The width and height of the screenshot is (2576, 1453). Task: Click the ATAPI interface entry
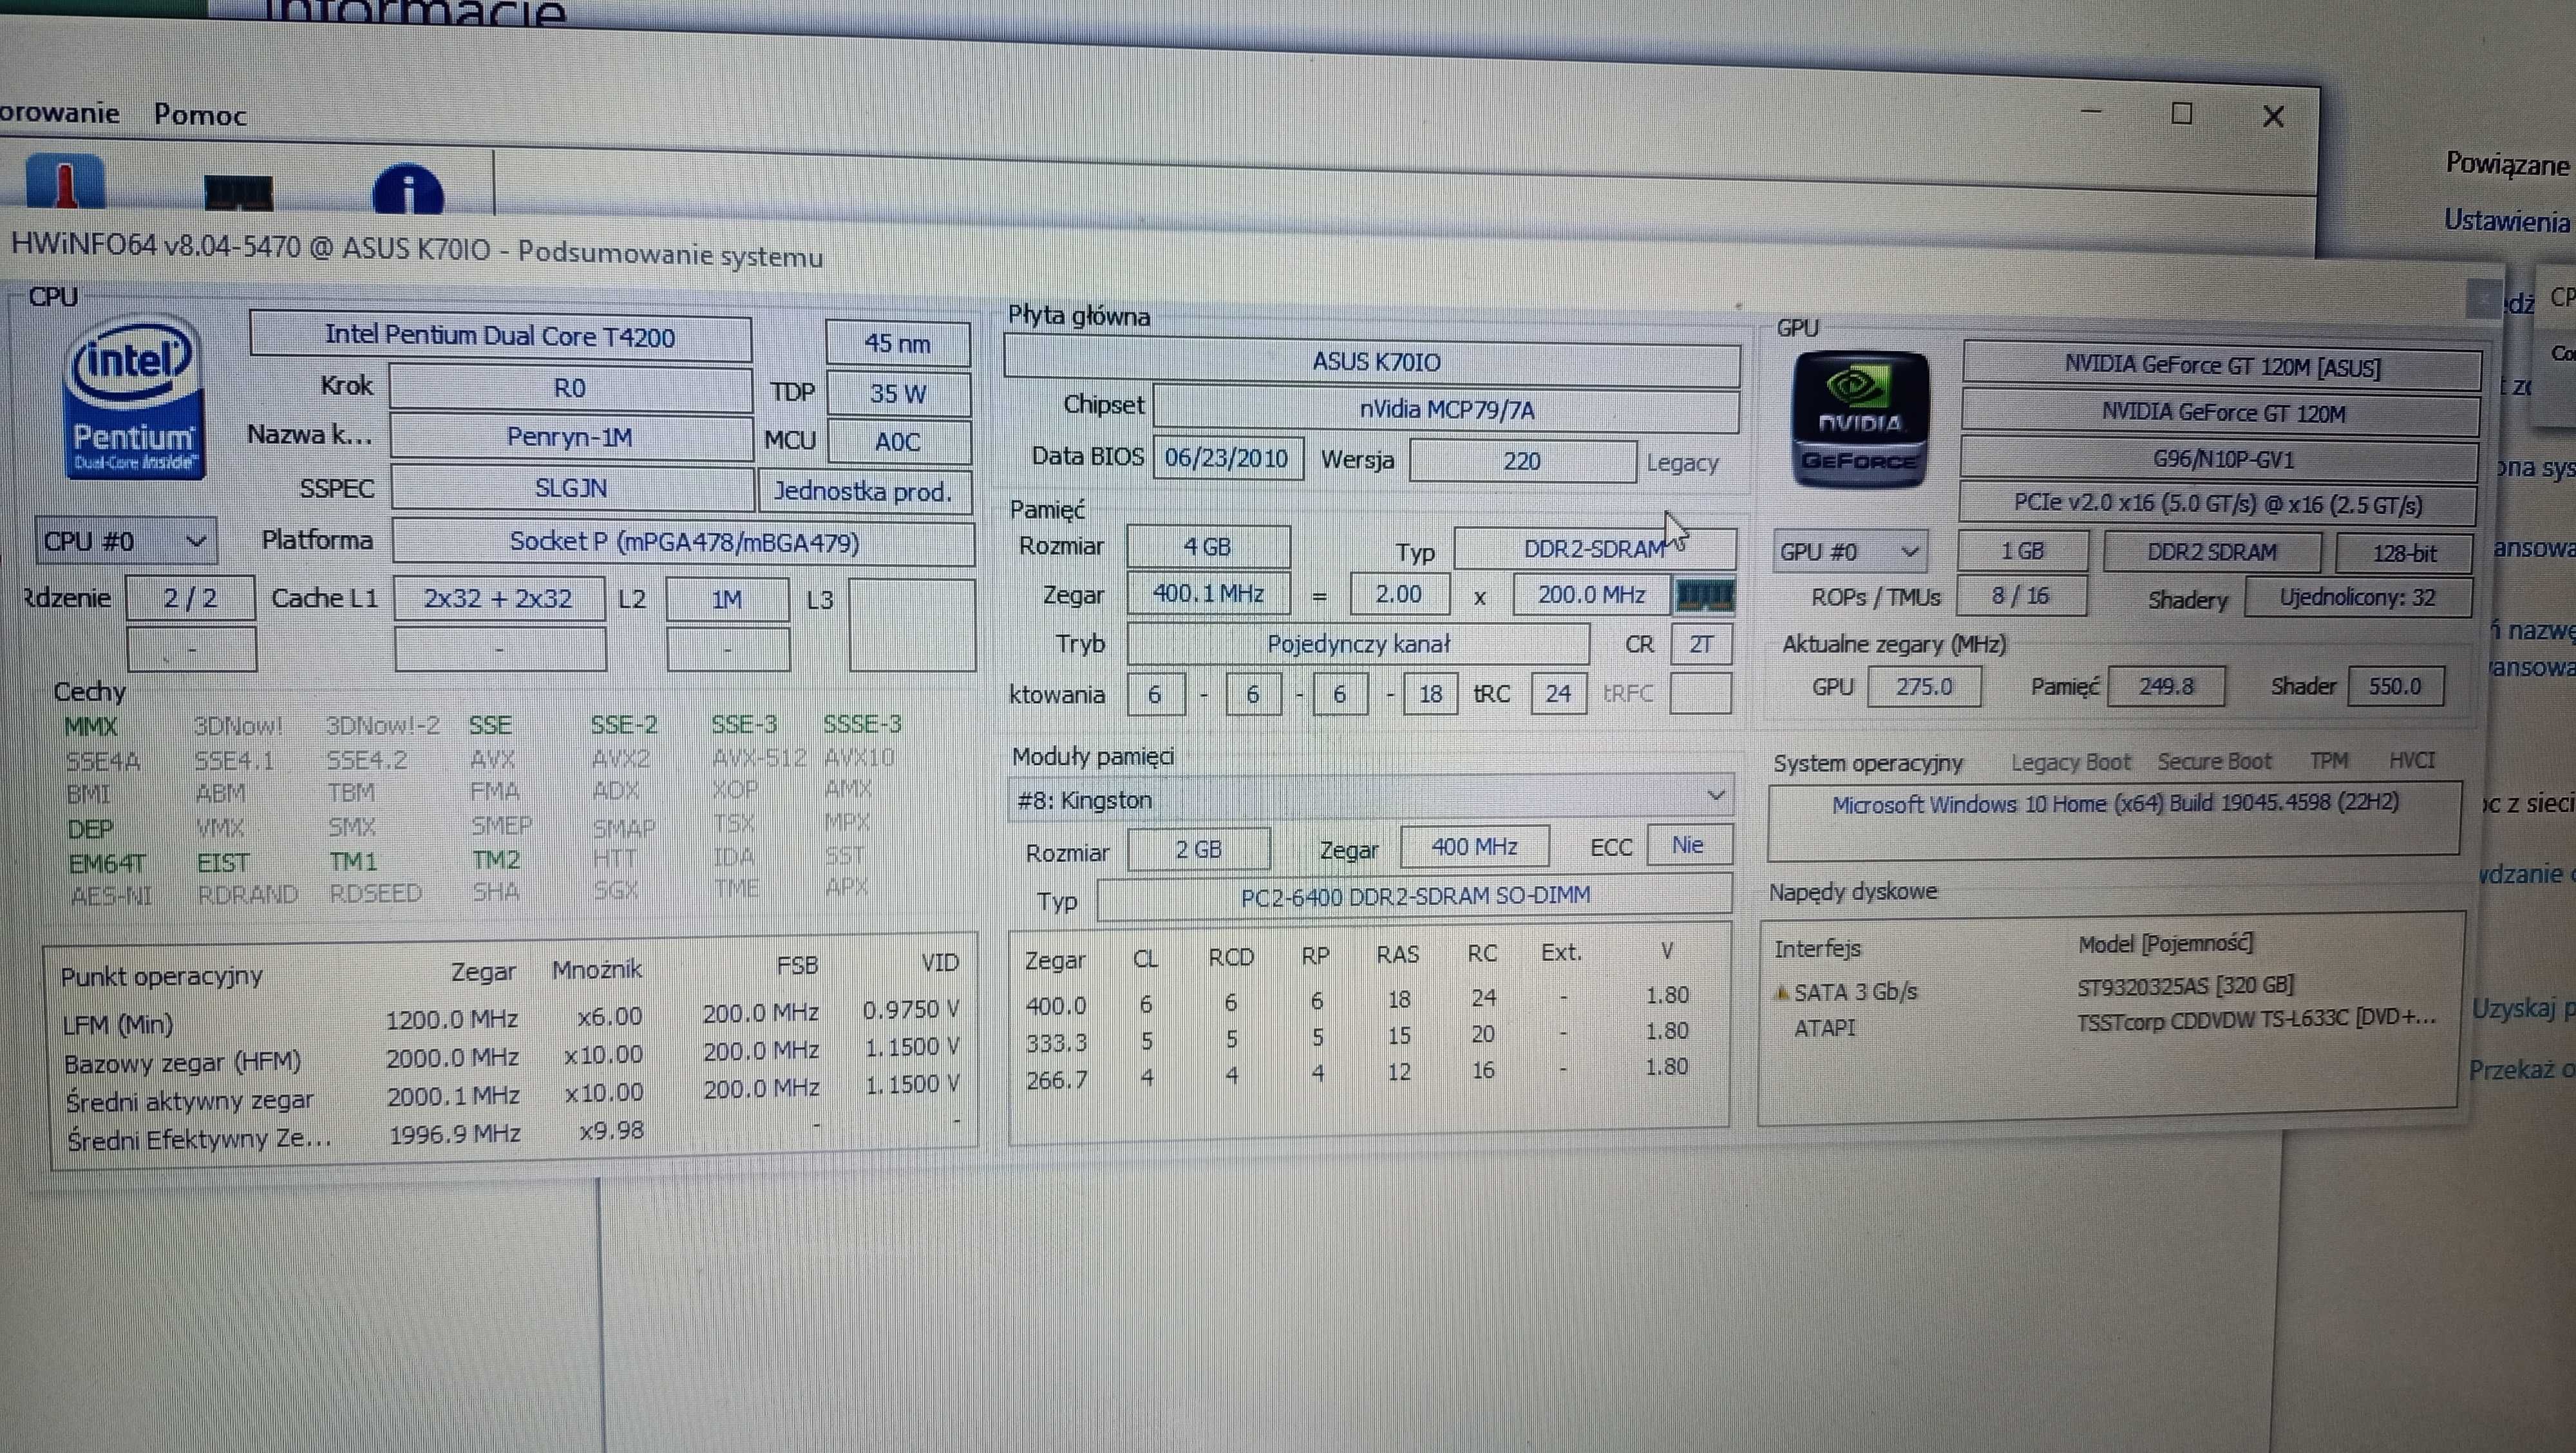click(x=1825, y=1028)
